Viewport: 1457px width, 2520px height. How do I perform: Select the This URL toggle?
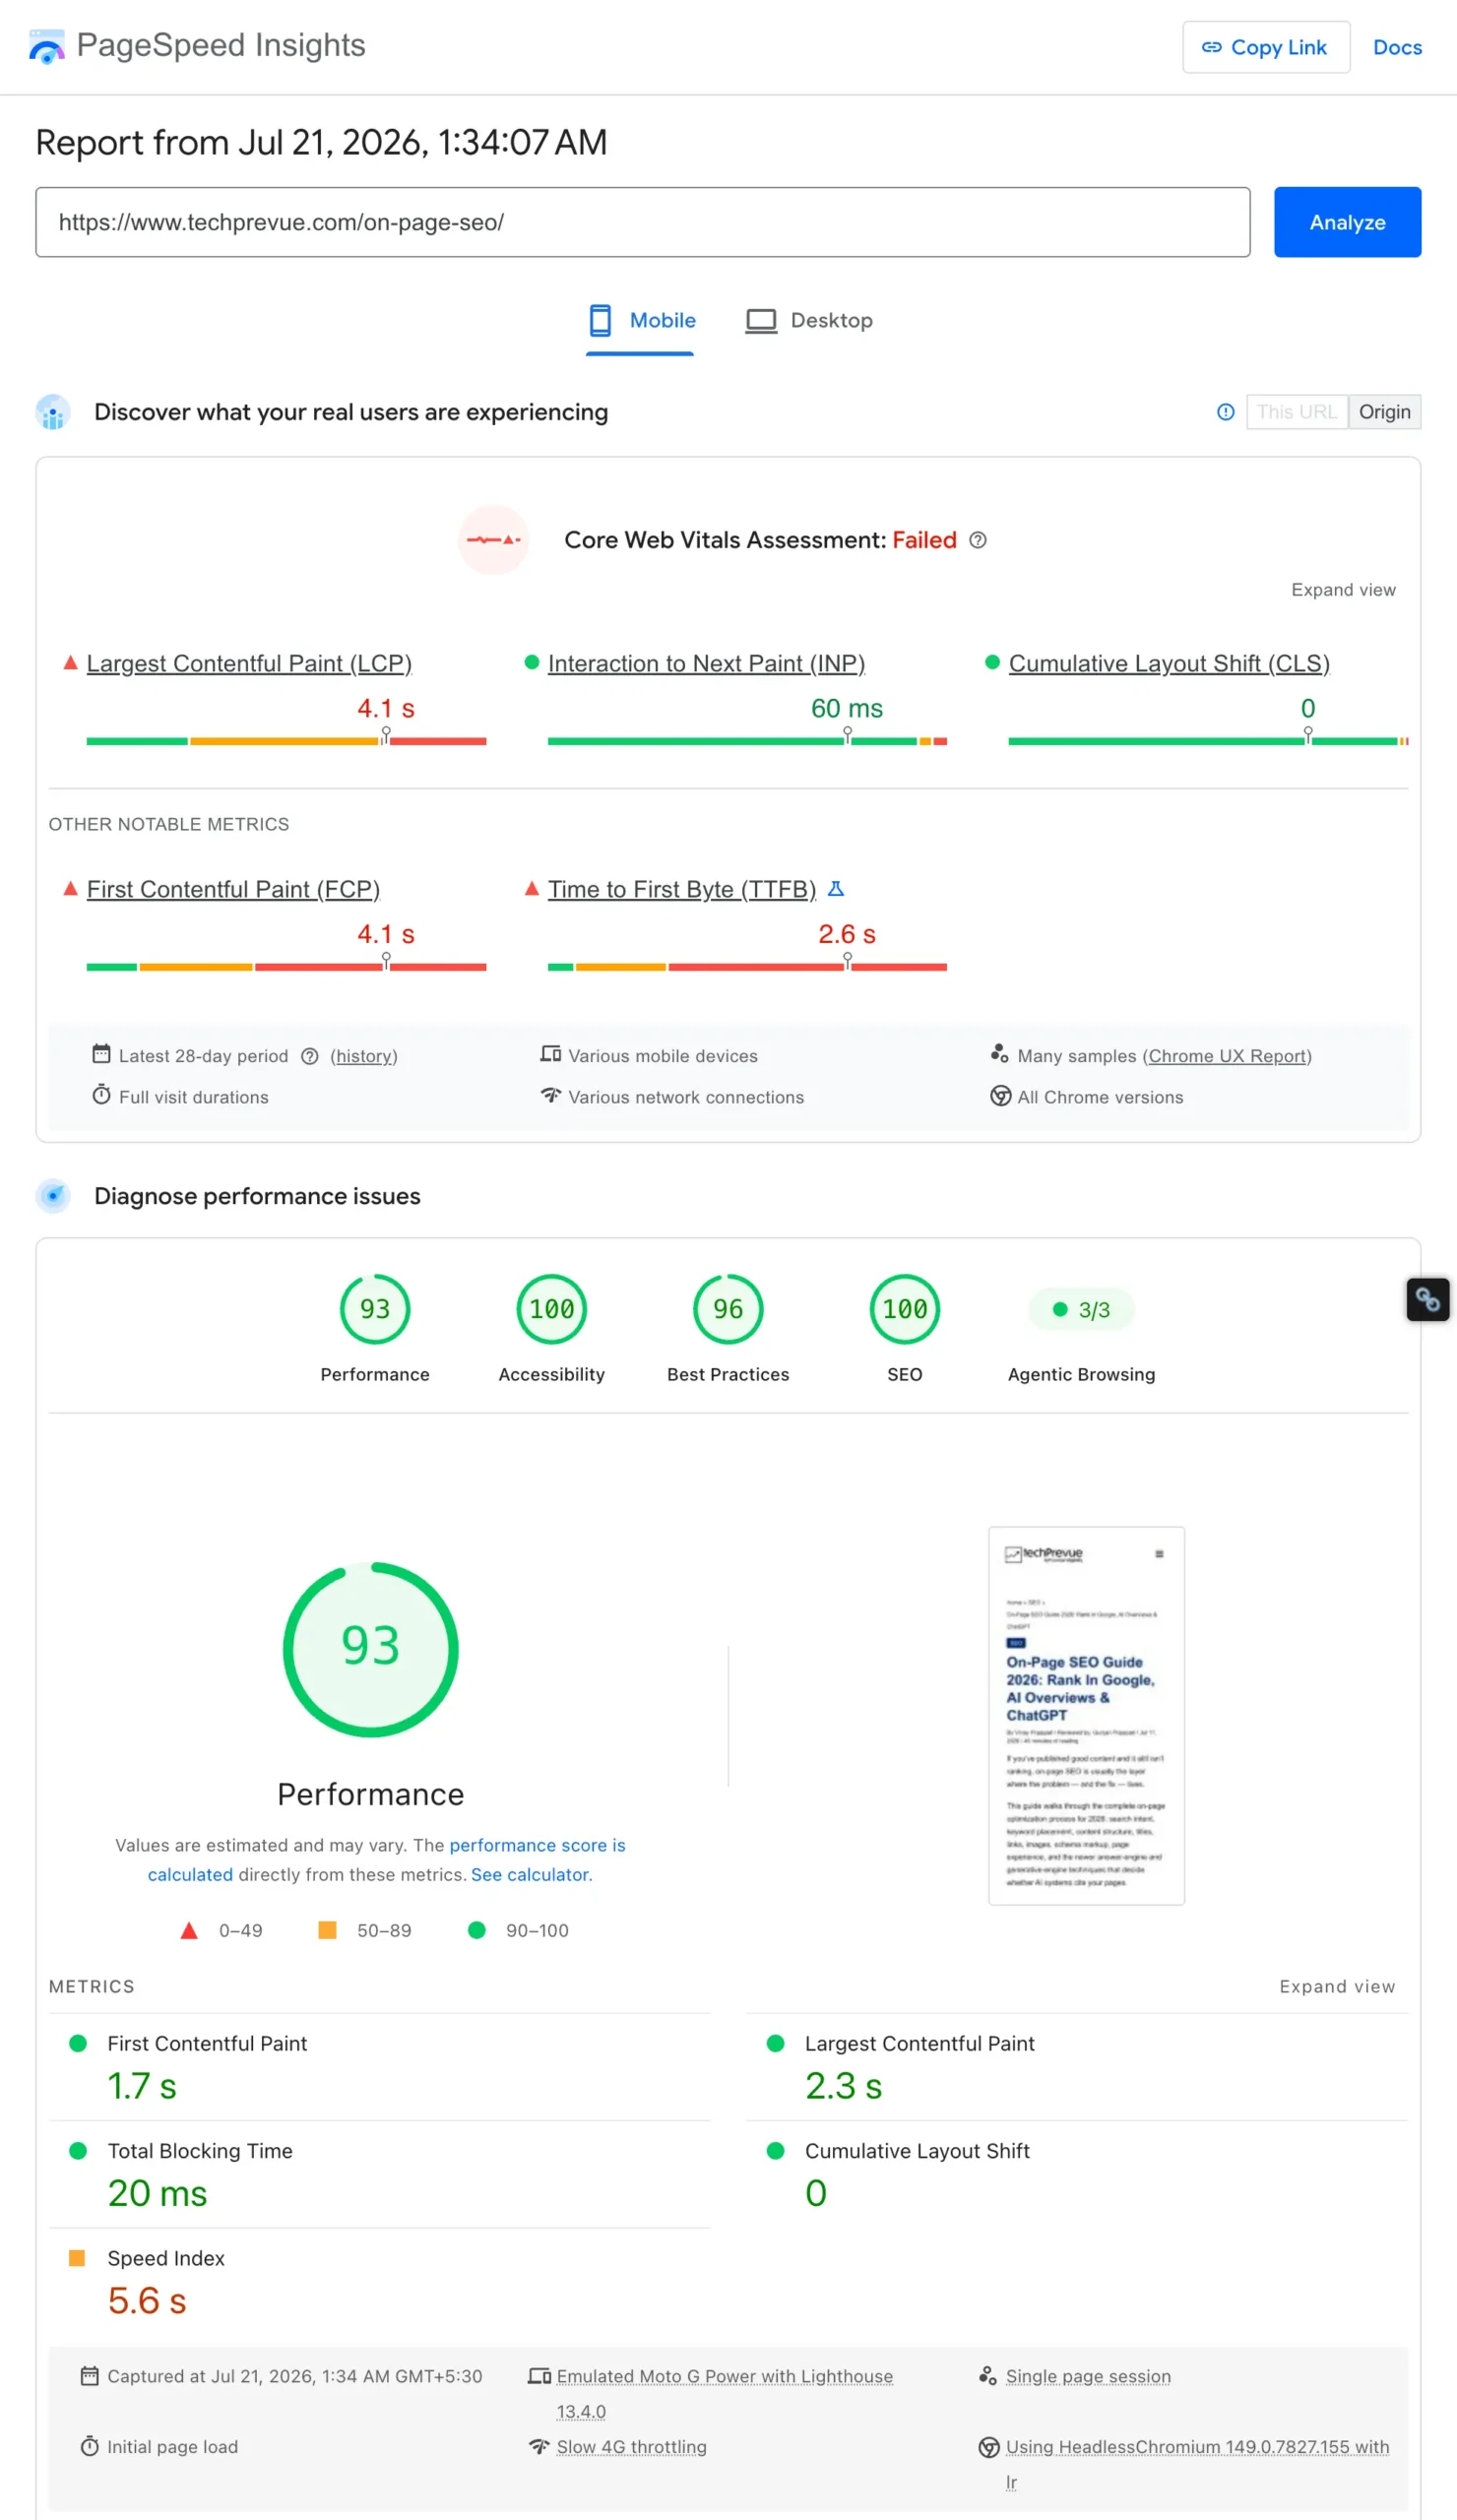pyautogui.click(x=1297, y=412)
